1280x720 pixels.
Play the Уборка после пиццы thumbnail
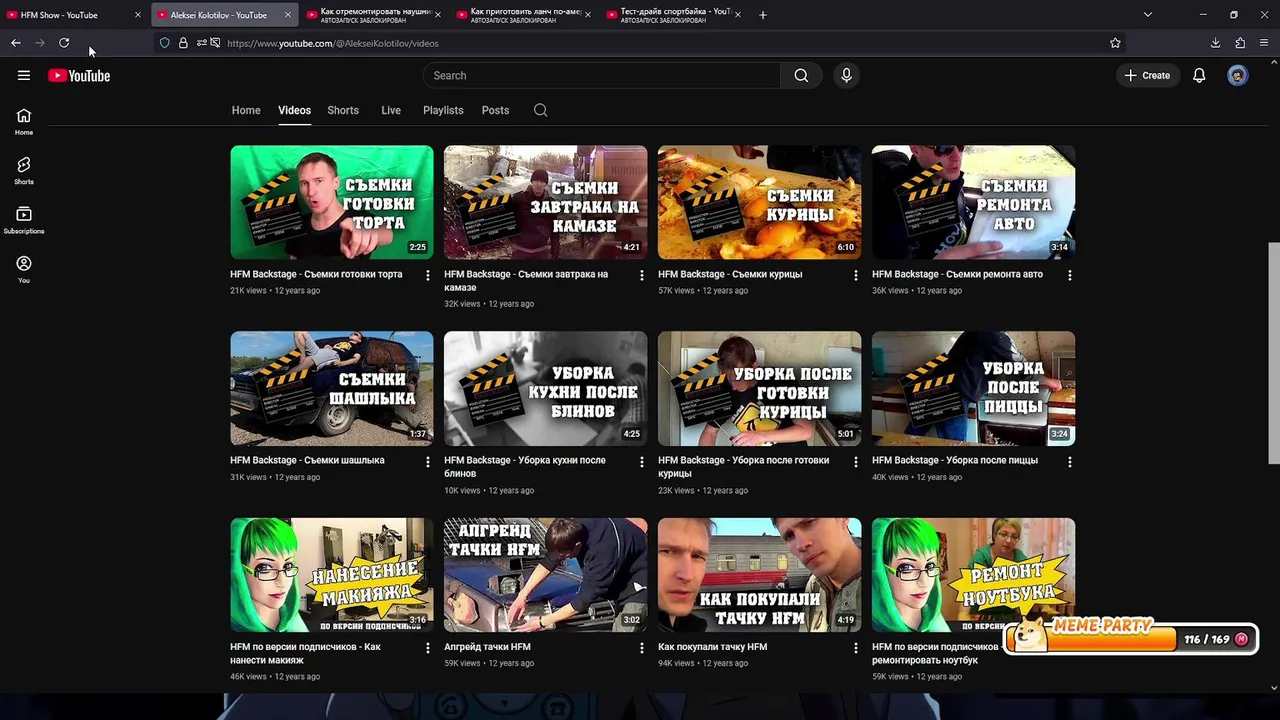pyautogui.click(x=973, y=388)
